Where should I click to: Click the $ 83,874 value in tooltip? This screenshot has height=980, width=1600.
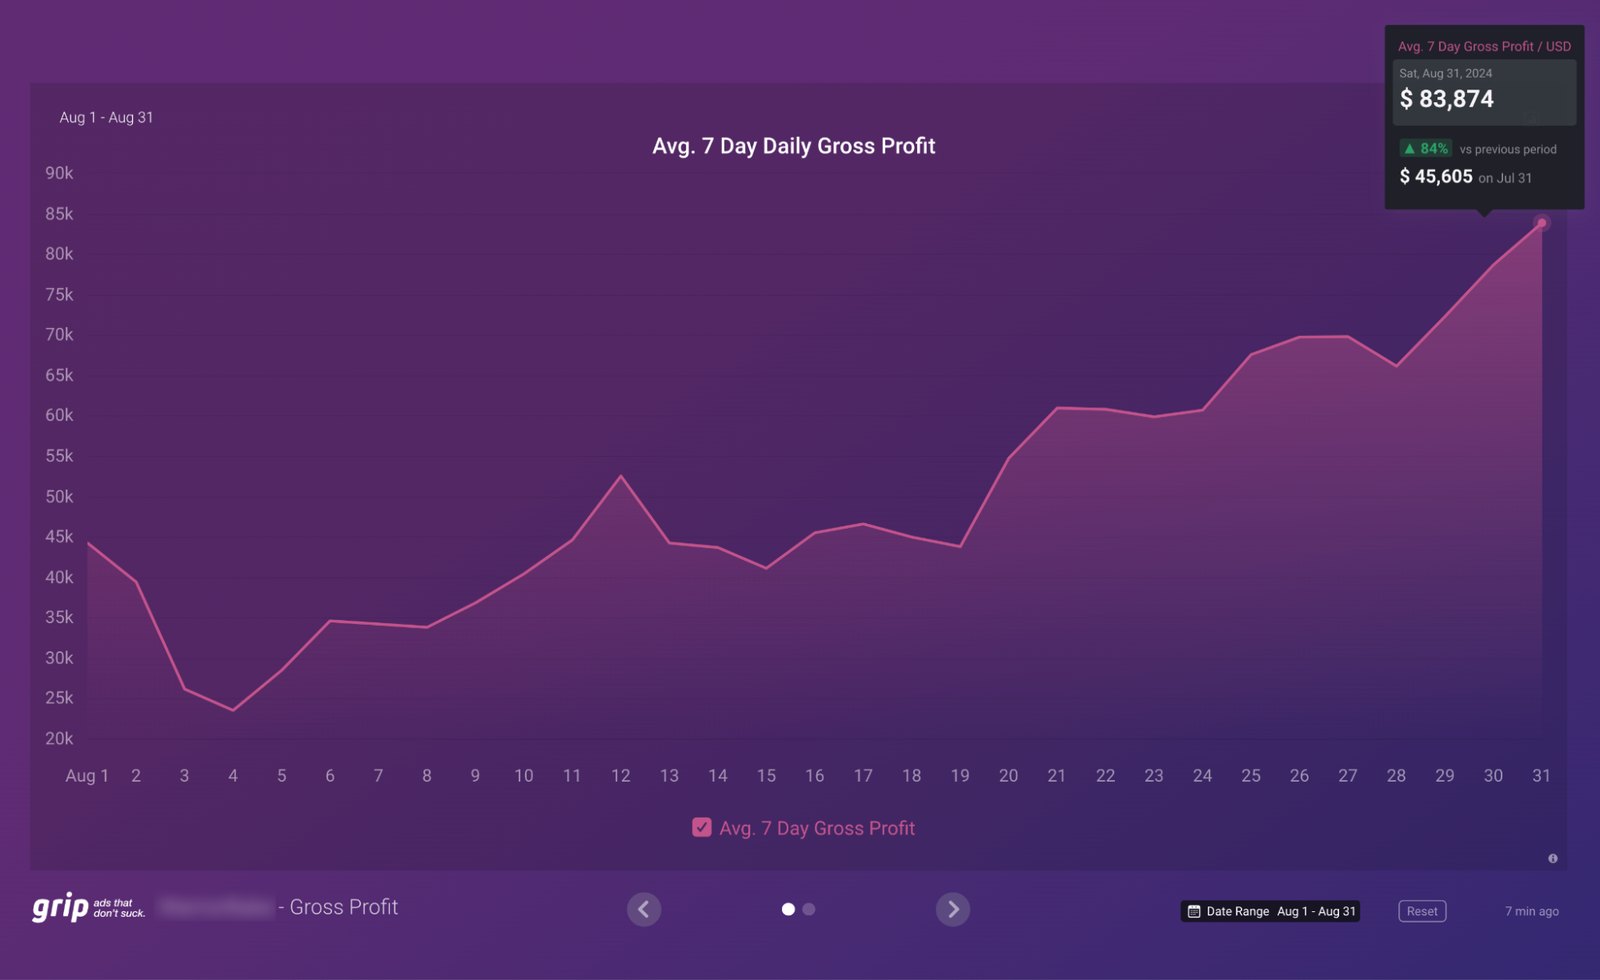pyautogui.click(x=1446, y=99)
